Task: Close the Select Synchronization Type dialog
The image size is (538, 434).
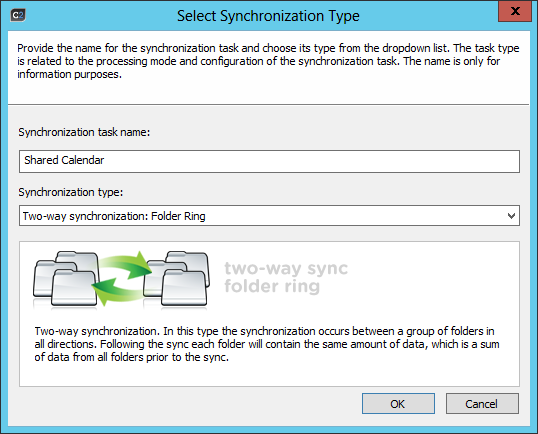Action: pos(515,11)
